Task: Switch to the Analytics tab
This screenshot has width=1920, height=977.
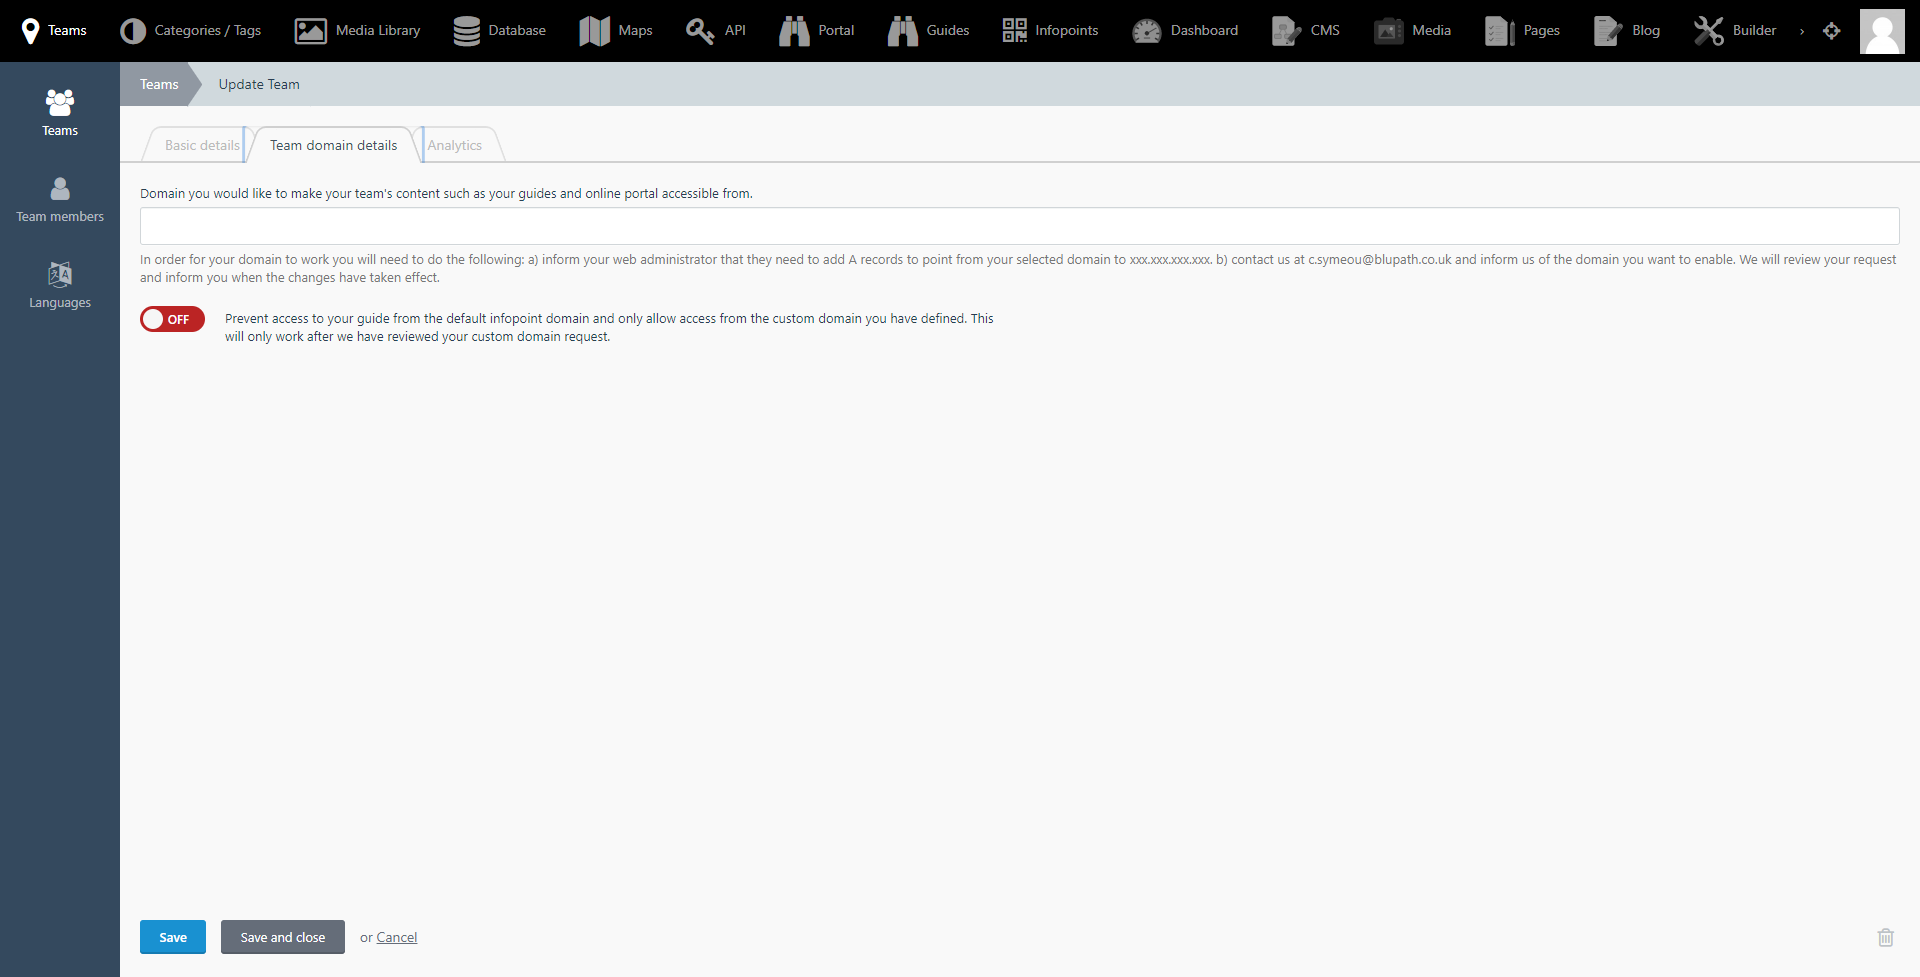Action: [455, 145]
